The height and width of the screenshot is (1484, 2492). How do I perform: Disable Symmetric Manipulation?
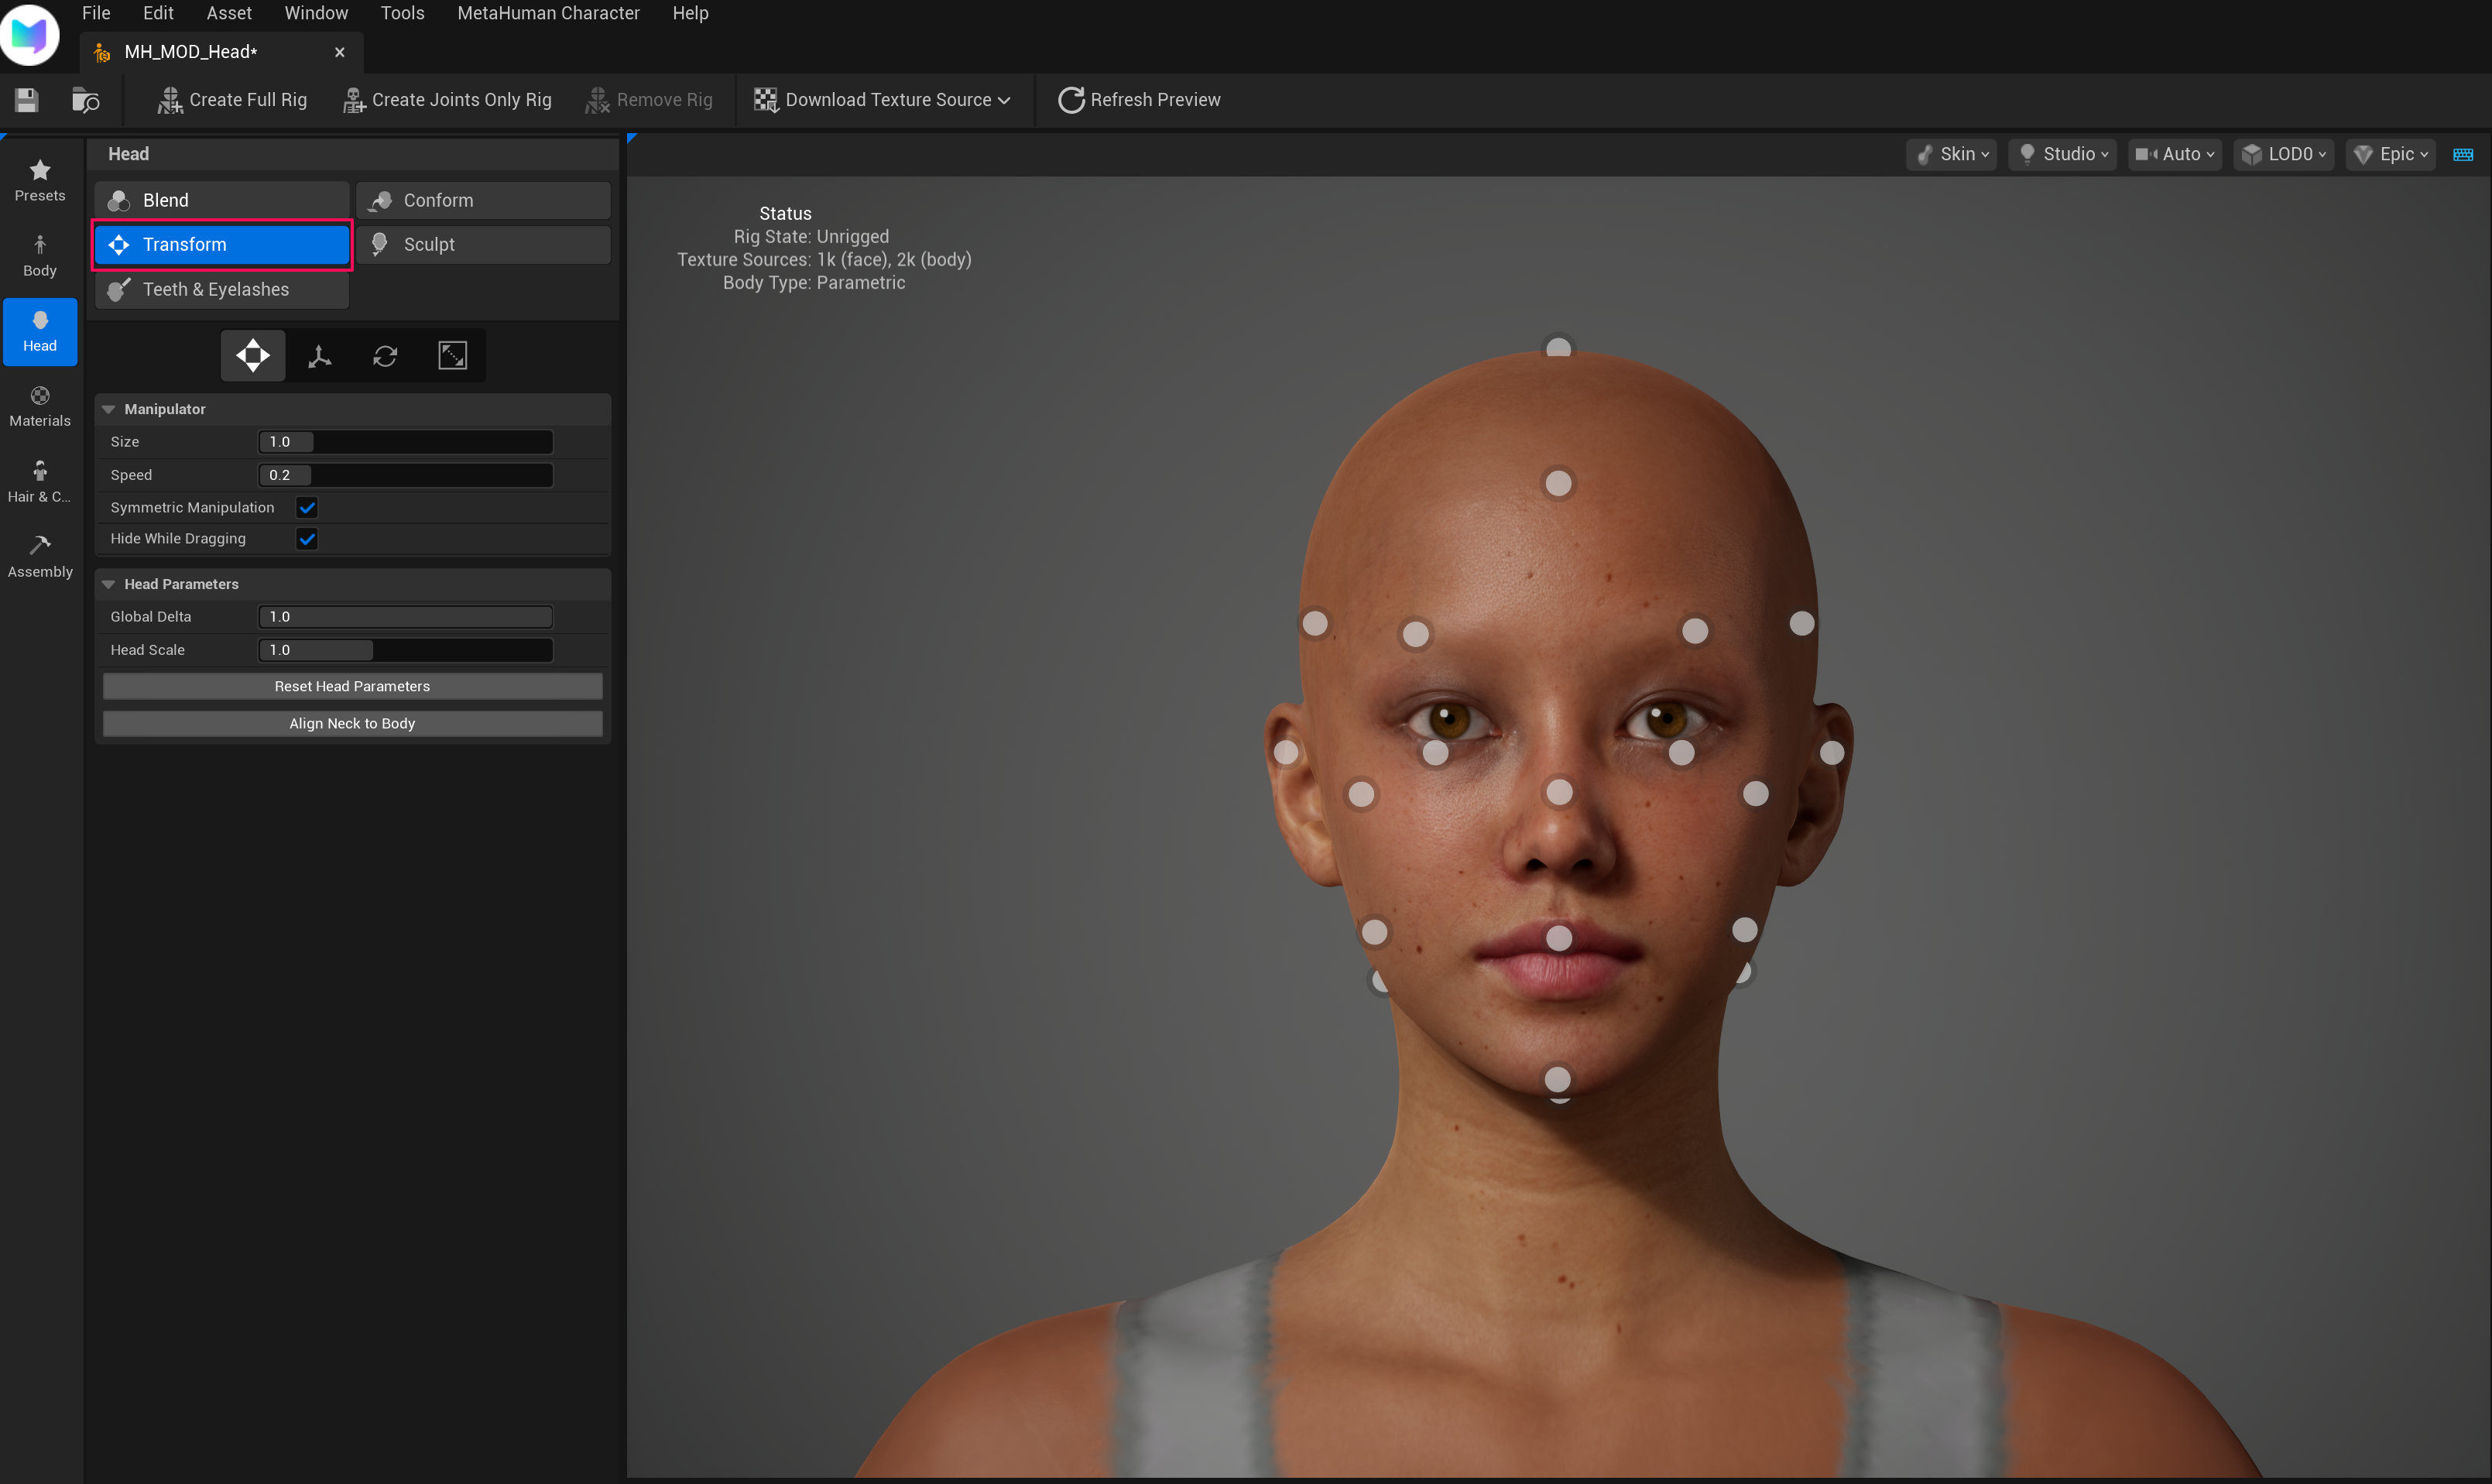(x=307, y=507)
